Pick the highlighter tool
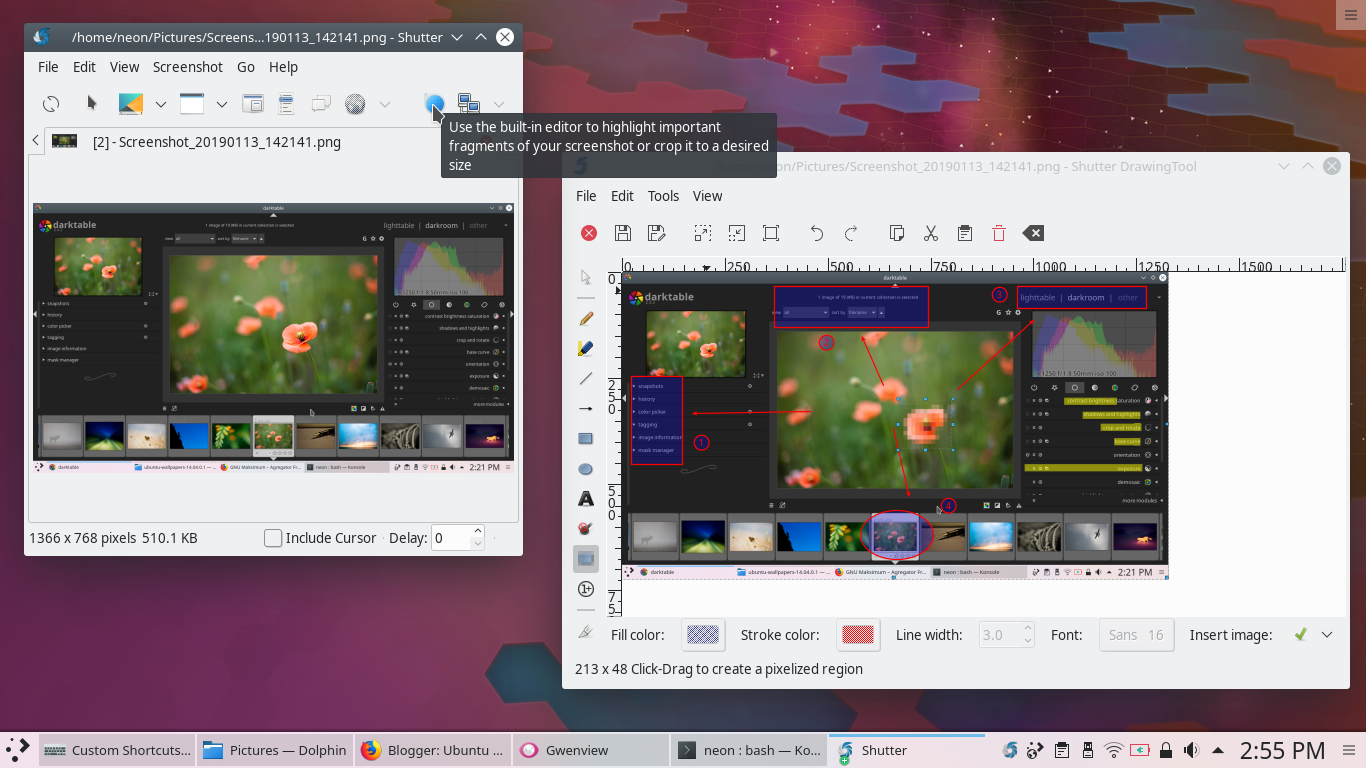 [586, 347]
